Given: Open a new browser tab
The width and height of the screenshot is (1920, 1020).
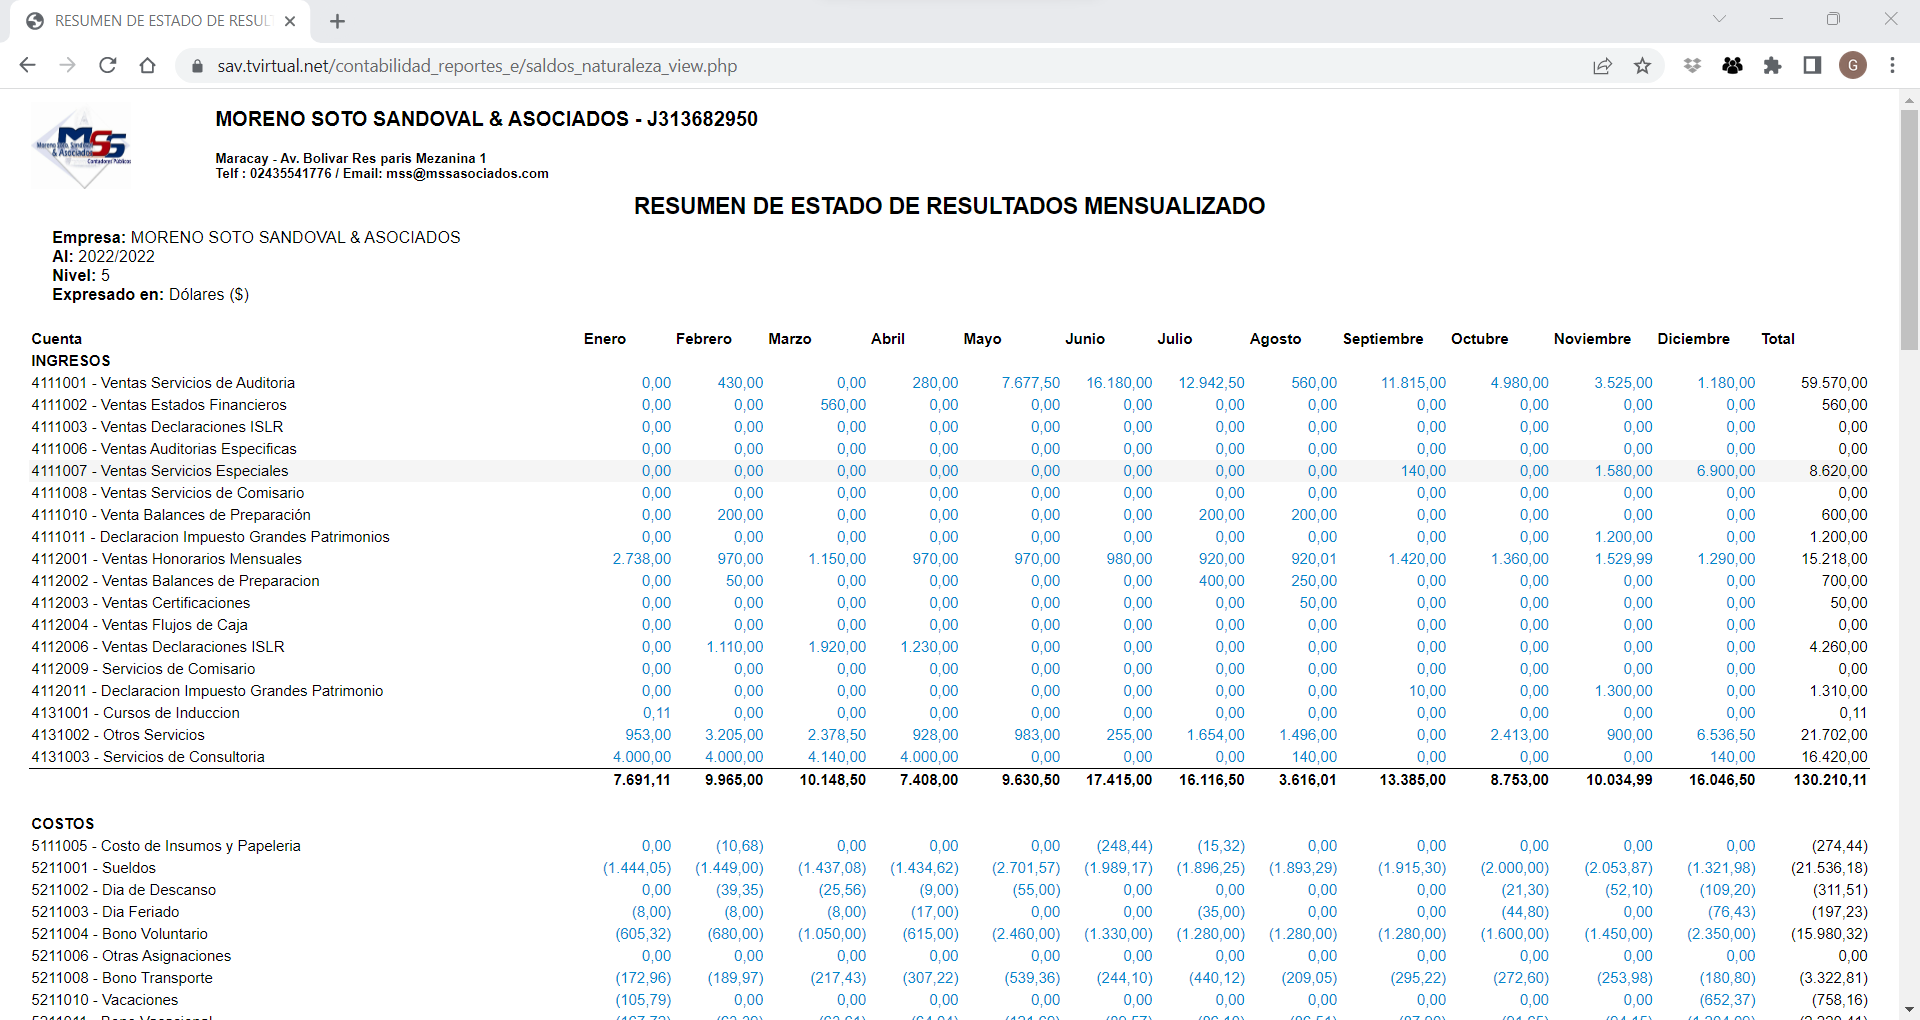Looking at the screenshot, I should click(337, 21).
